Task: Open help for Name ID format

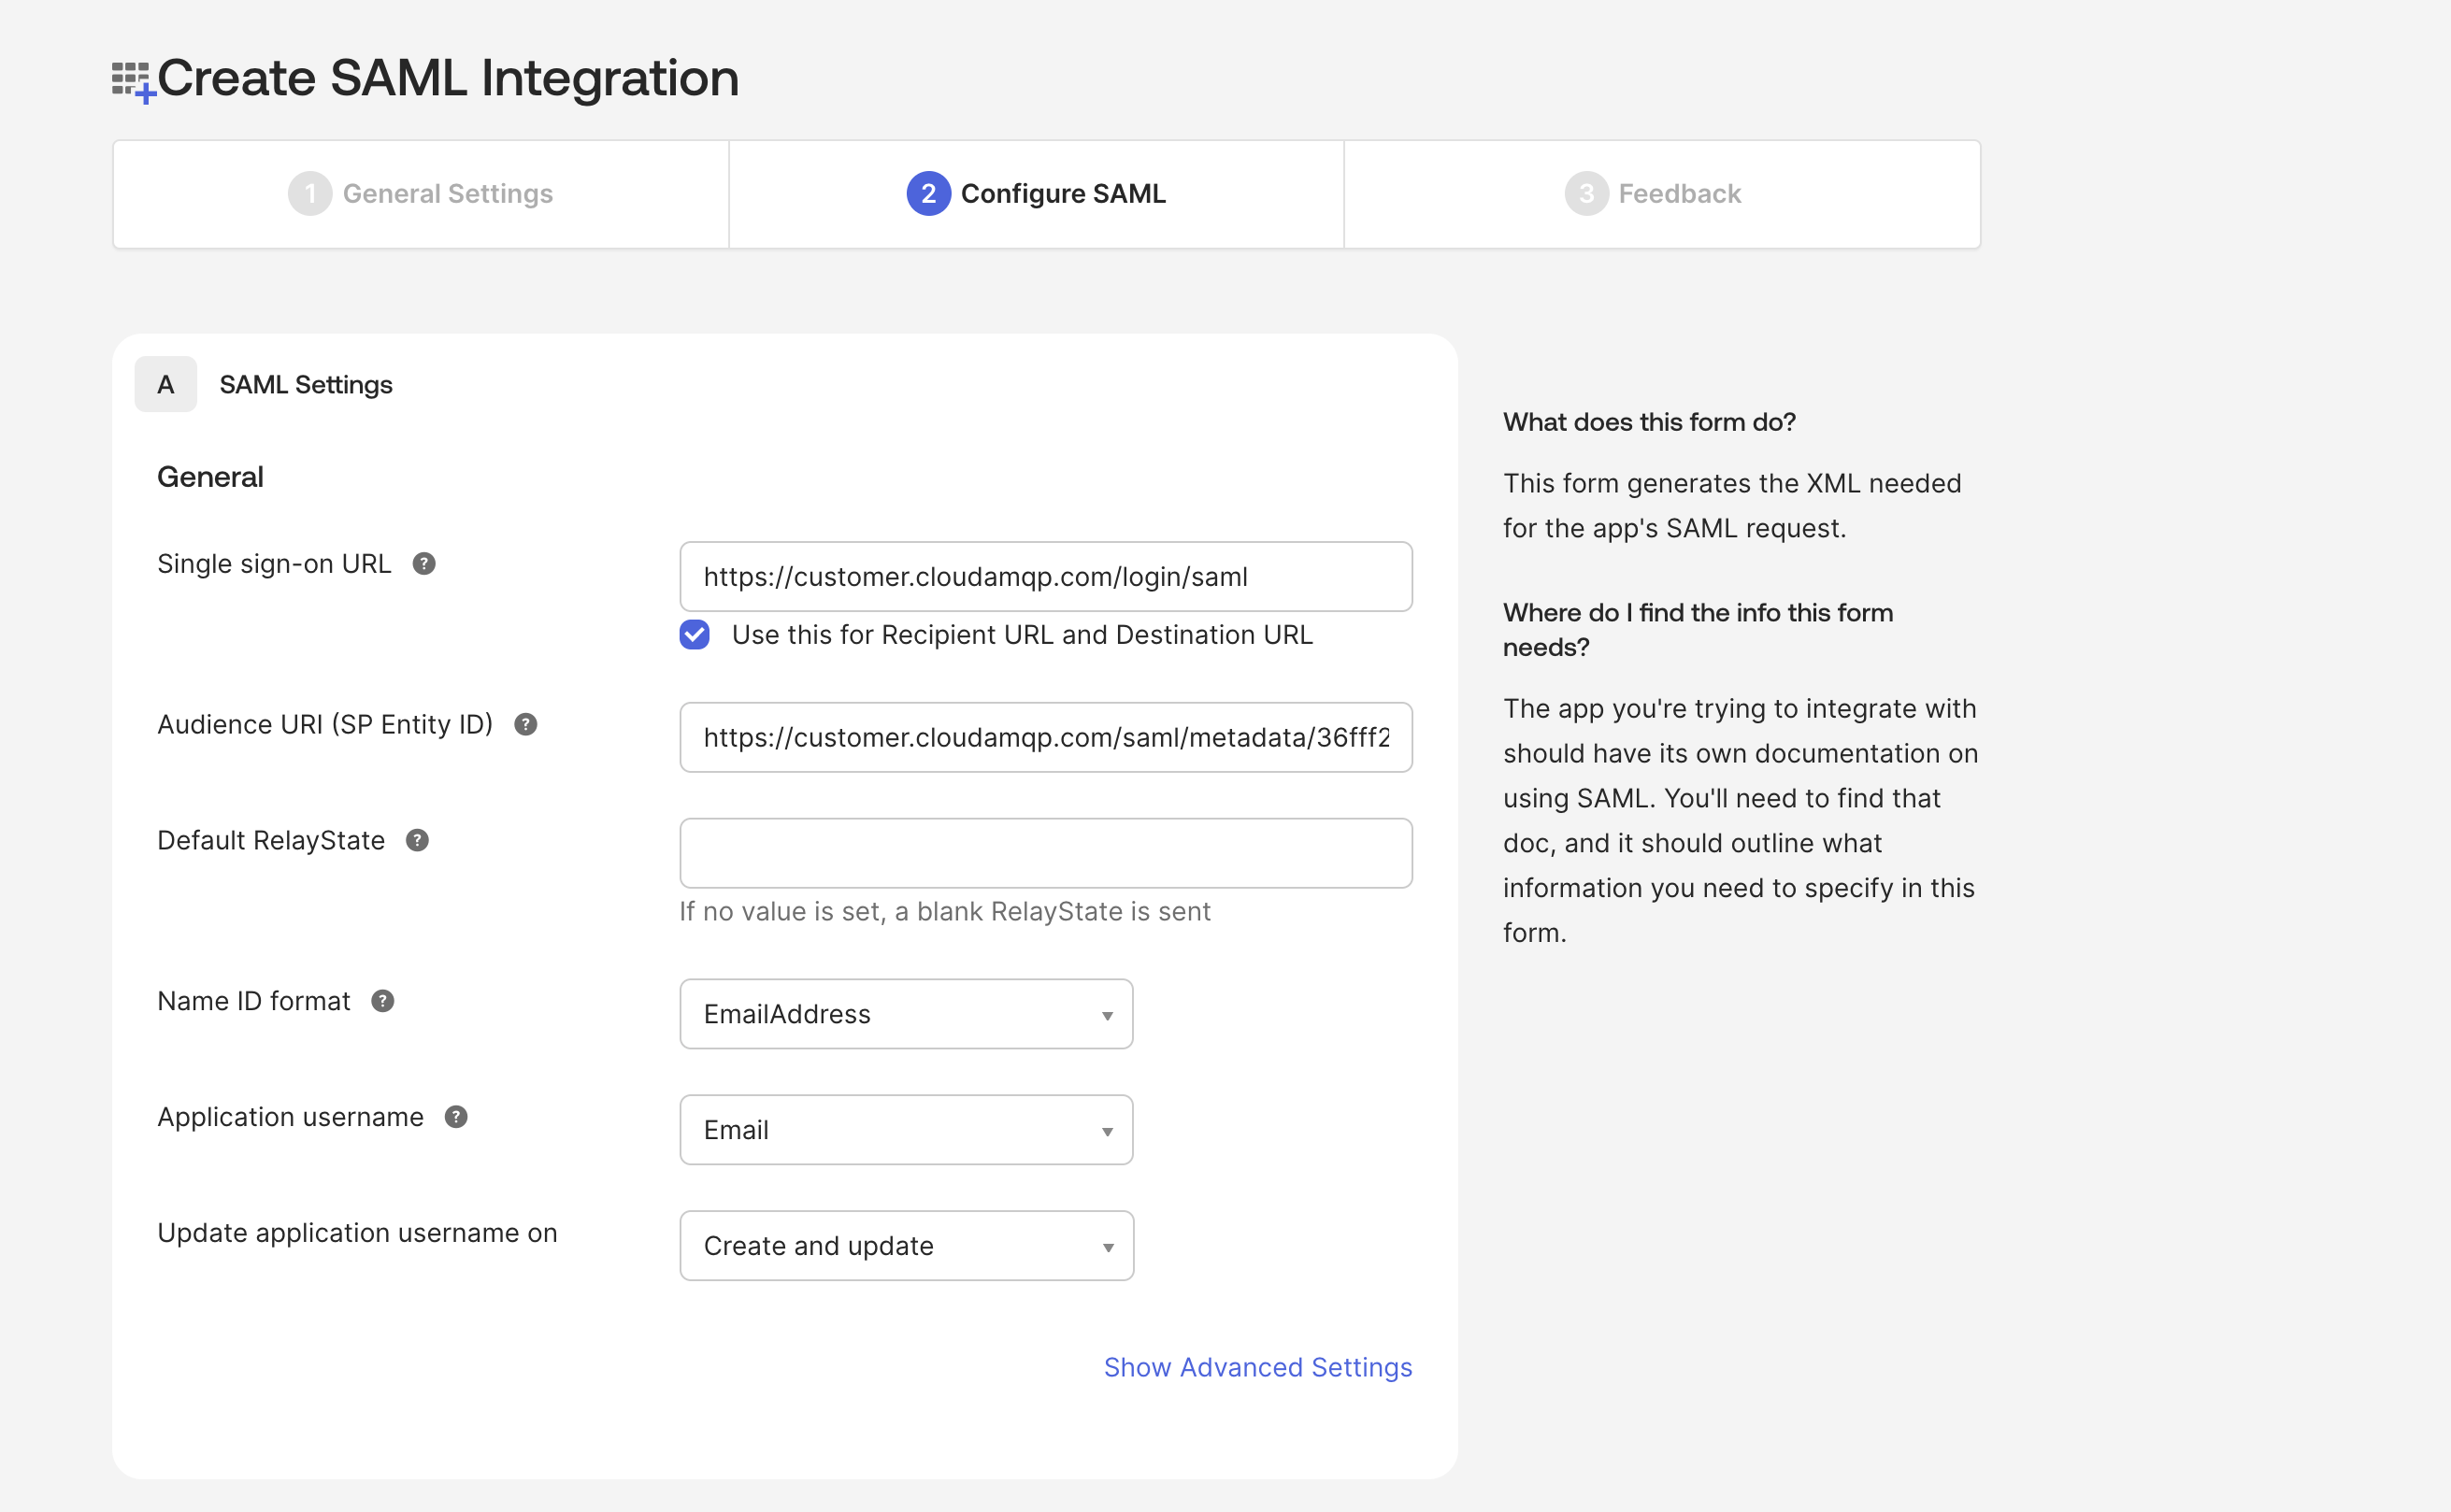Action: coord(383,1001)
